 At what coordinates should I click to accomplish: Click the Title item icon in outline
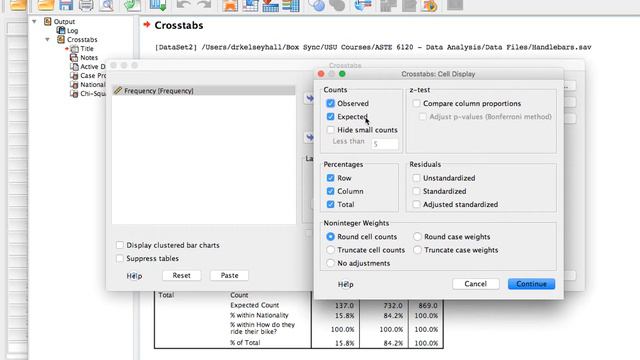click(74, 49)
